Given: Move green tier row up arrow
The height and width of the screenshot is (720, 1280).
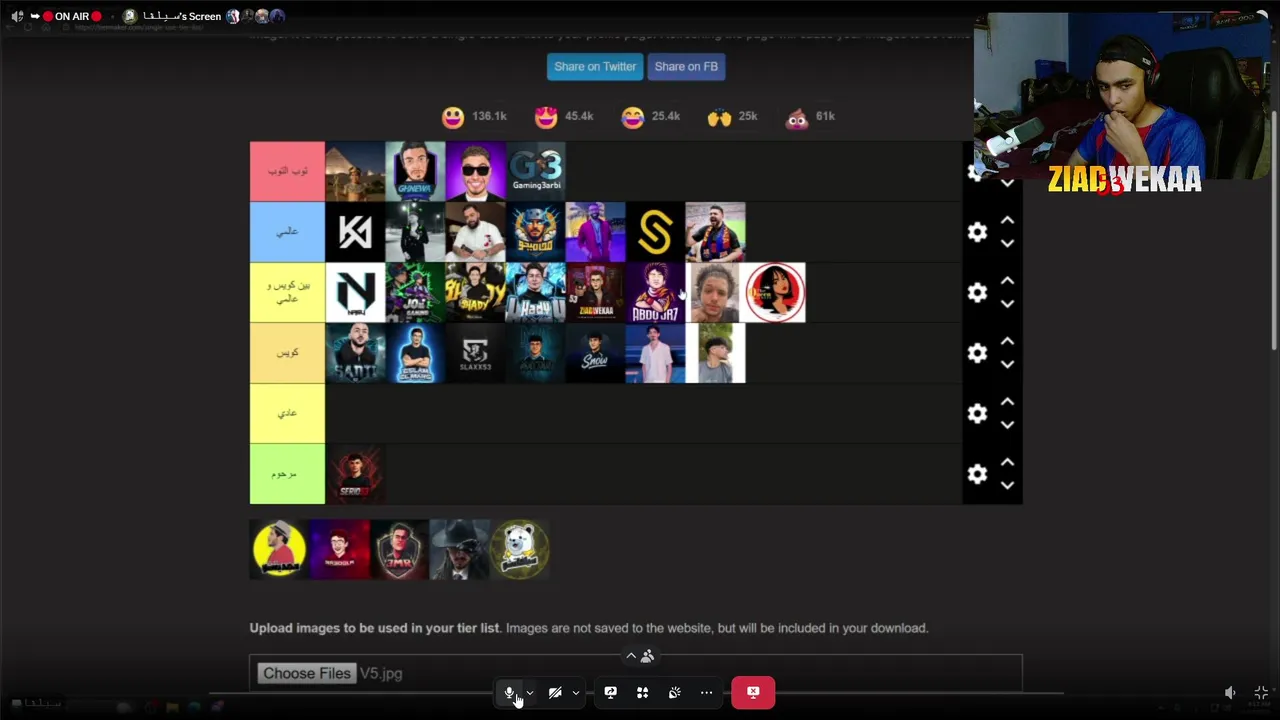Looking at the screenshot, I should coord(1007,462).
